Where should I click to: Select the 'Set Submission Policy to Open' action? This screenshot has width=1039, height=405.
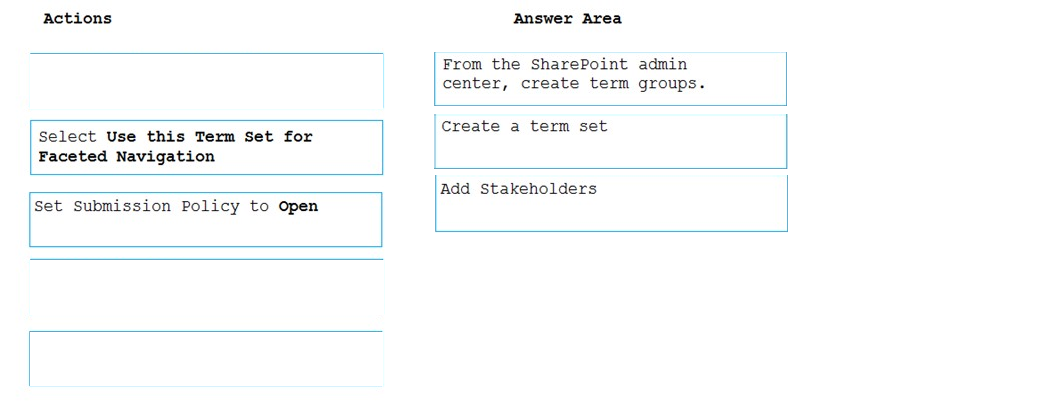tap(205, 219)
